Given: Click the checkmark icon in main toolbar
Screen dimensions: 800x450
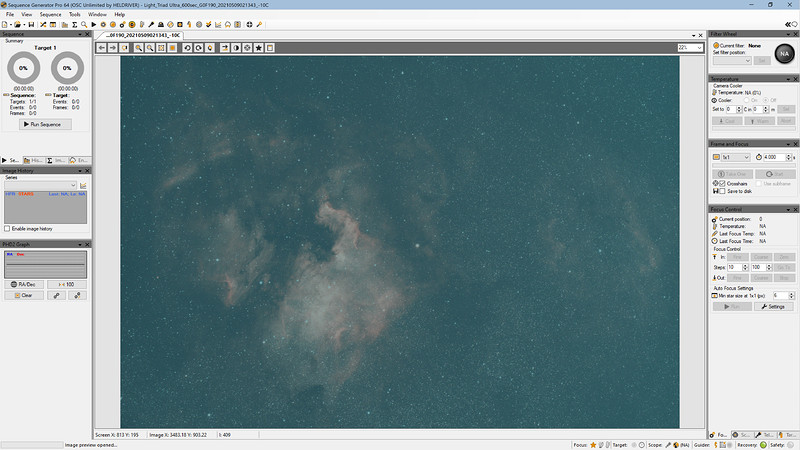Looking at the screenshot, I should [209, 24].
